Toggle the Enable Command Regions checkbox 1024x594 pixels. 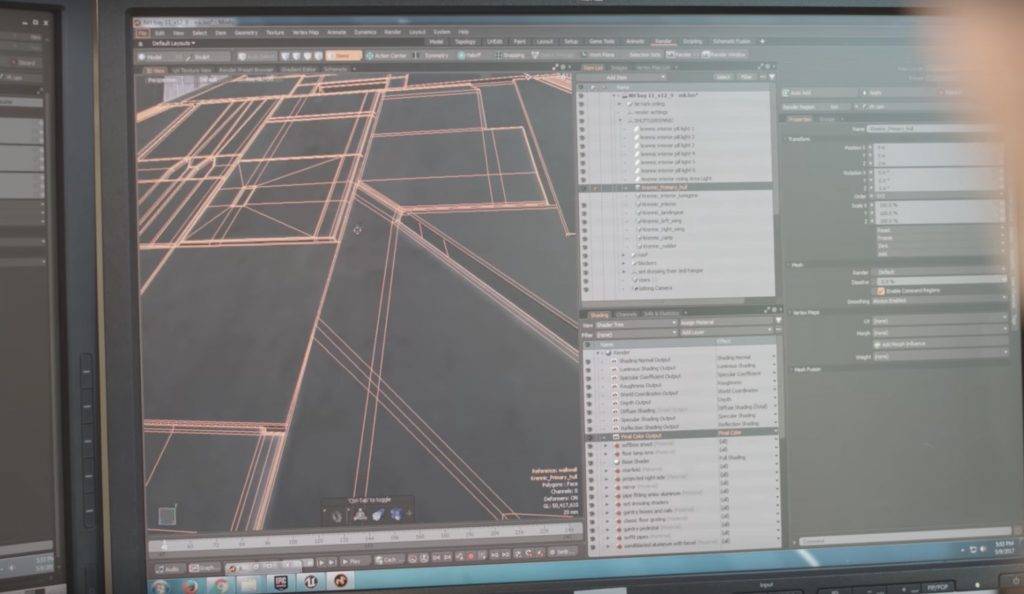881,291
